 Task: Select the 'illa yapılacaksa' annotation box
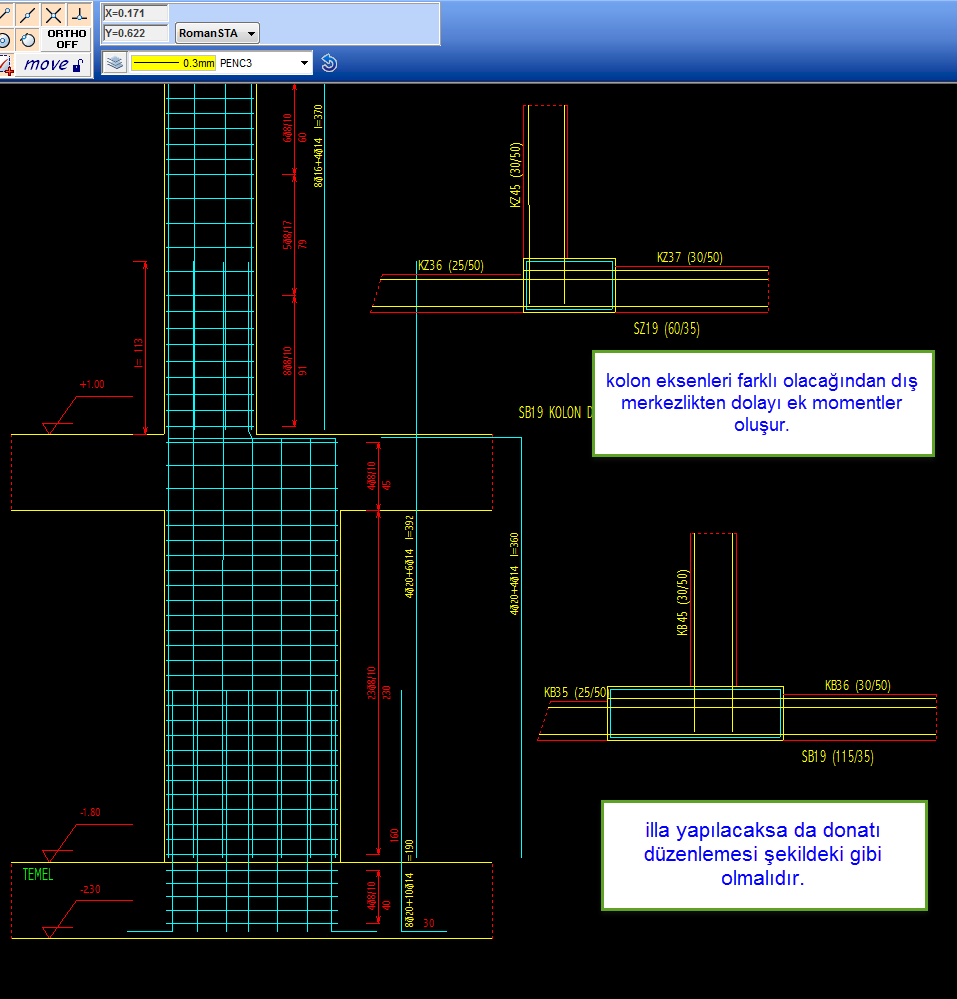pyautogui.click(x=763, y=855)
